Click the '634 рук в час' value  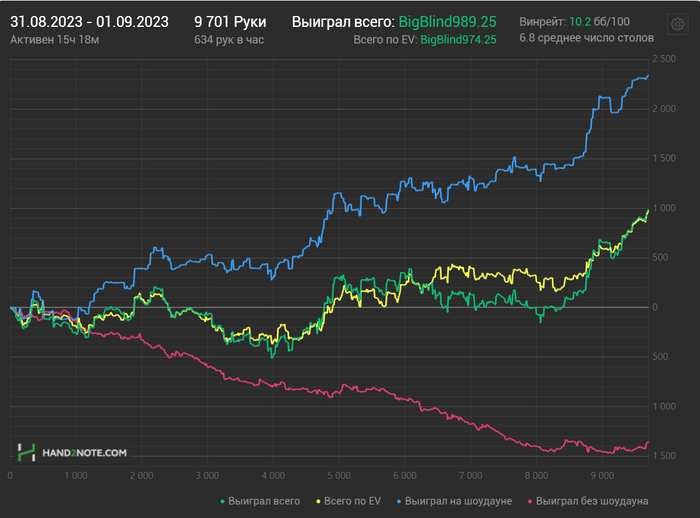point(229,40)
